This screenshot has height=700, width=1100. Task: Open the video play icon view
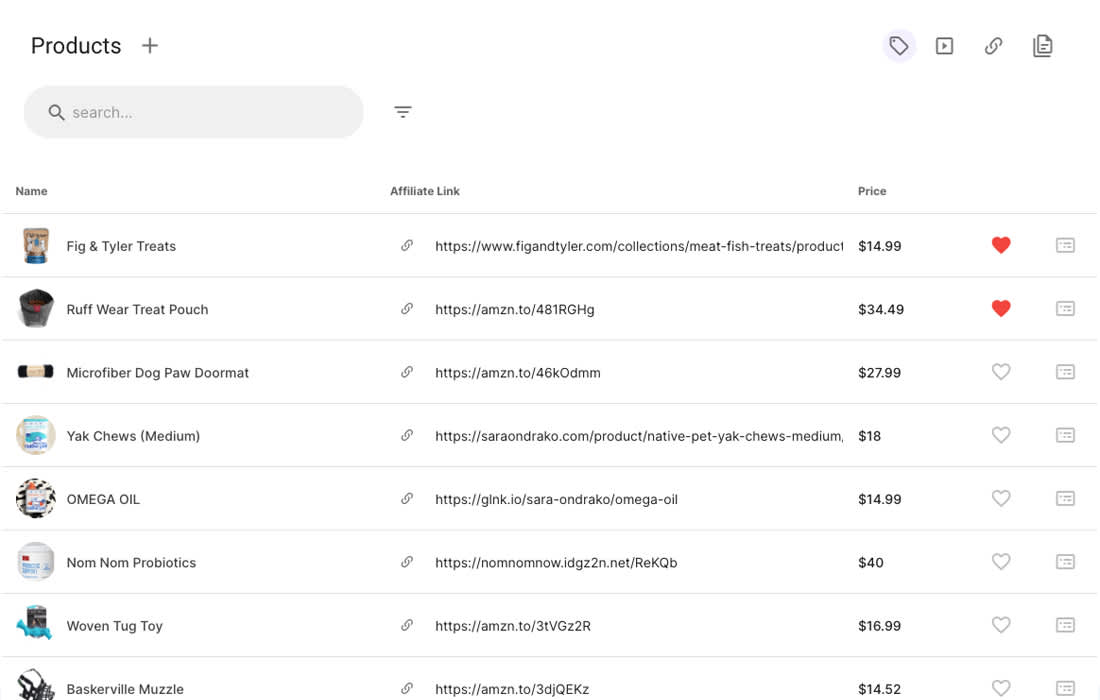point(944,46)
